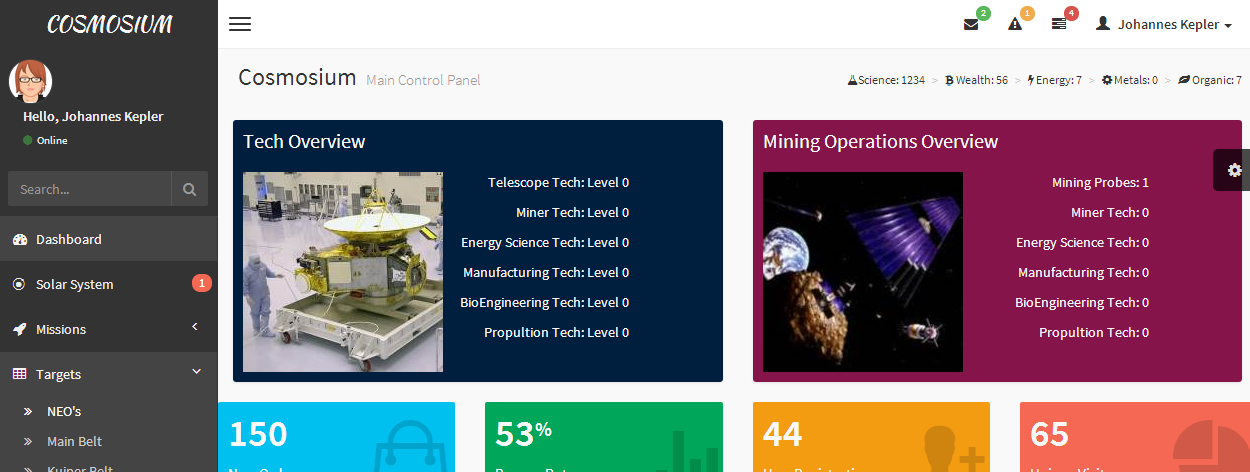Click the COSMOSIUM logo

109,24
